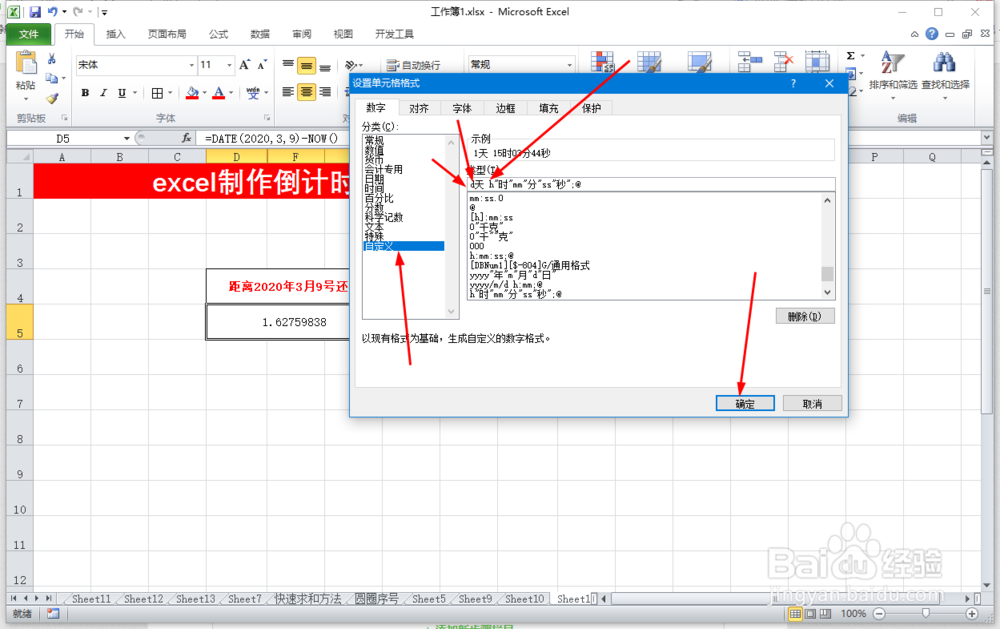Open the font size 11 dropdown
Viewport: 1000px width, 629px height.
pyautogui.click(x=229, y=65)
